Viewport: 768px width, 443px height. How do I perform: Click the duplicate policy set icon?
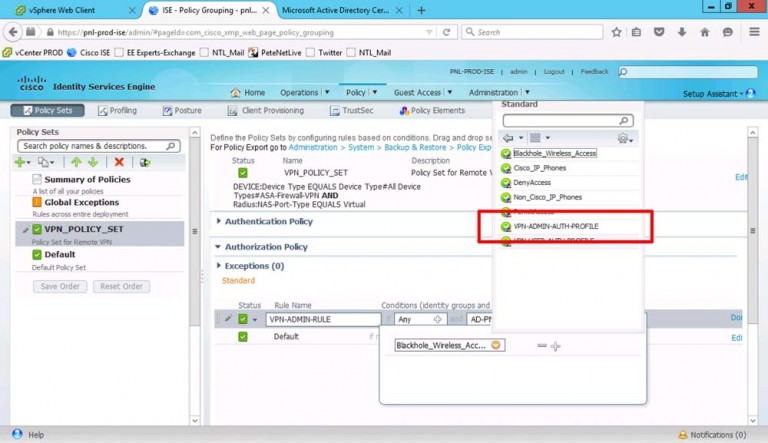[44, 162]
